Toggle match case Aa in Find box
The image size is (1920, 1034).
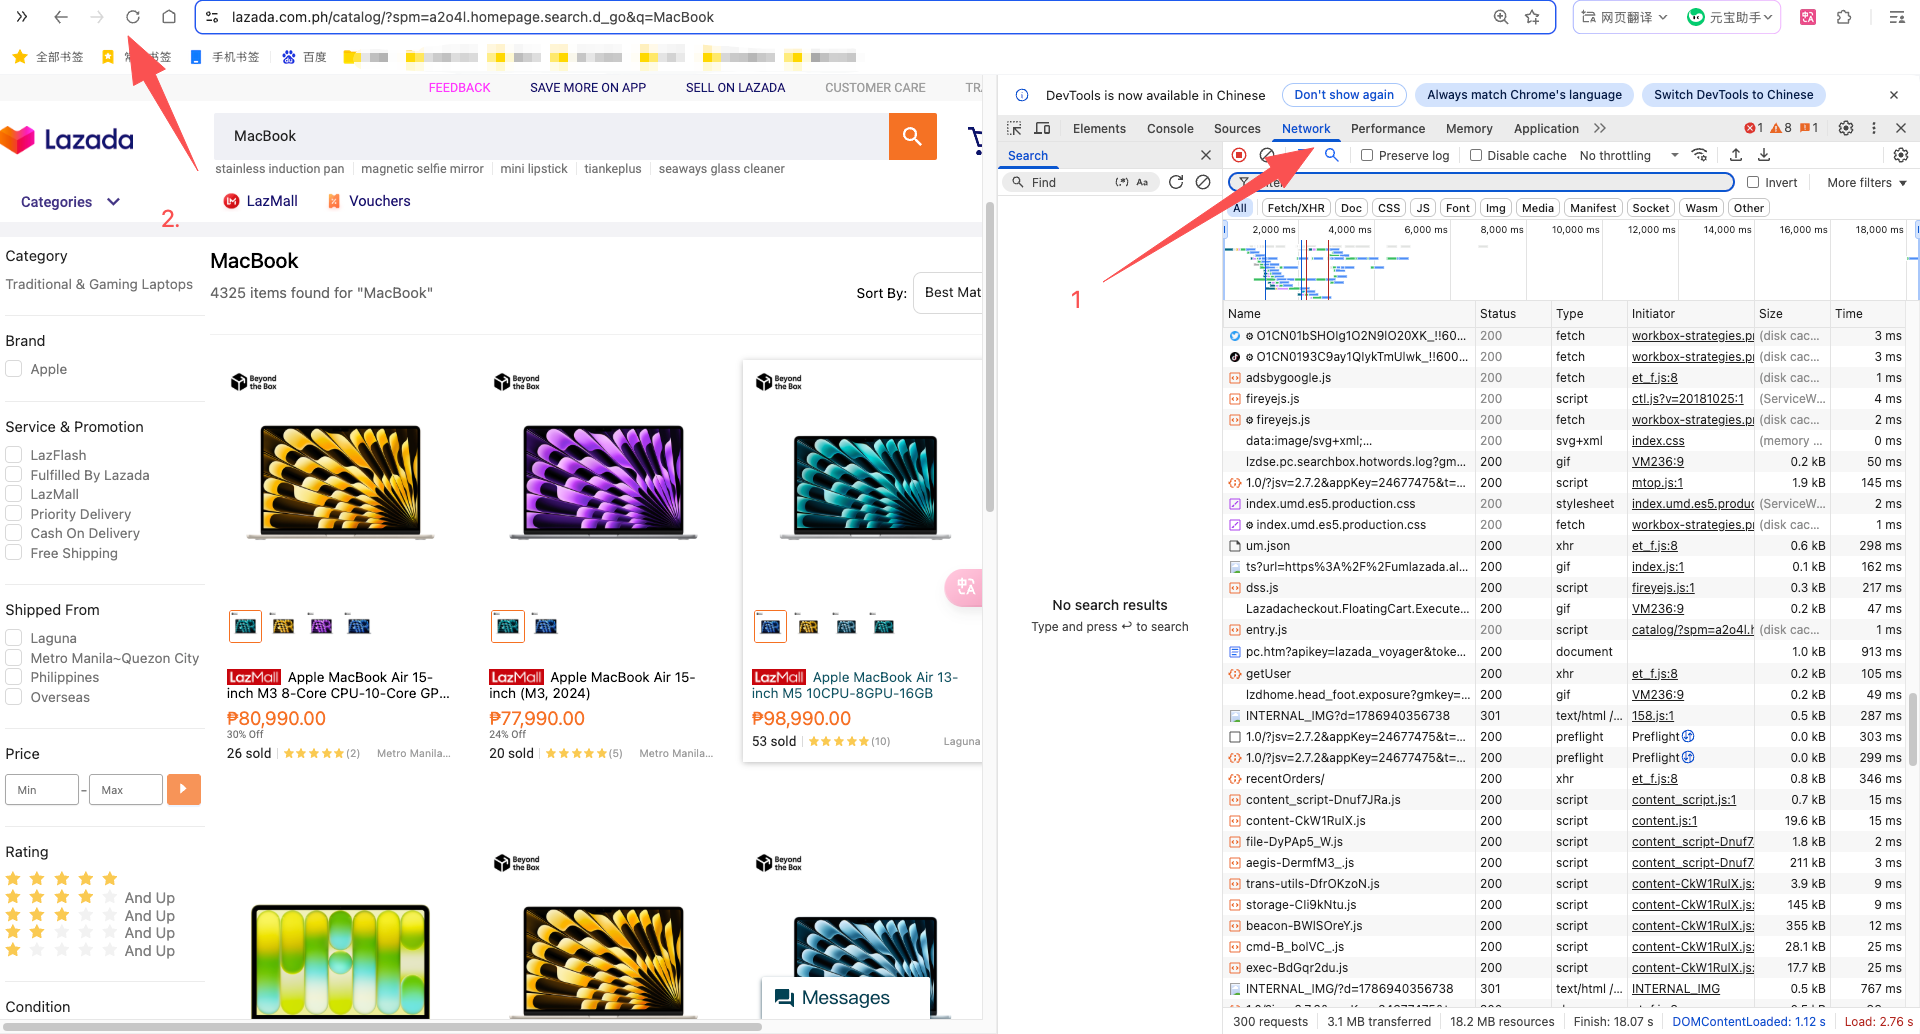(1142, 182)
